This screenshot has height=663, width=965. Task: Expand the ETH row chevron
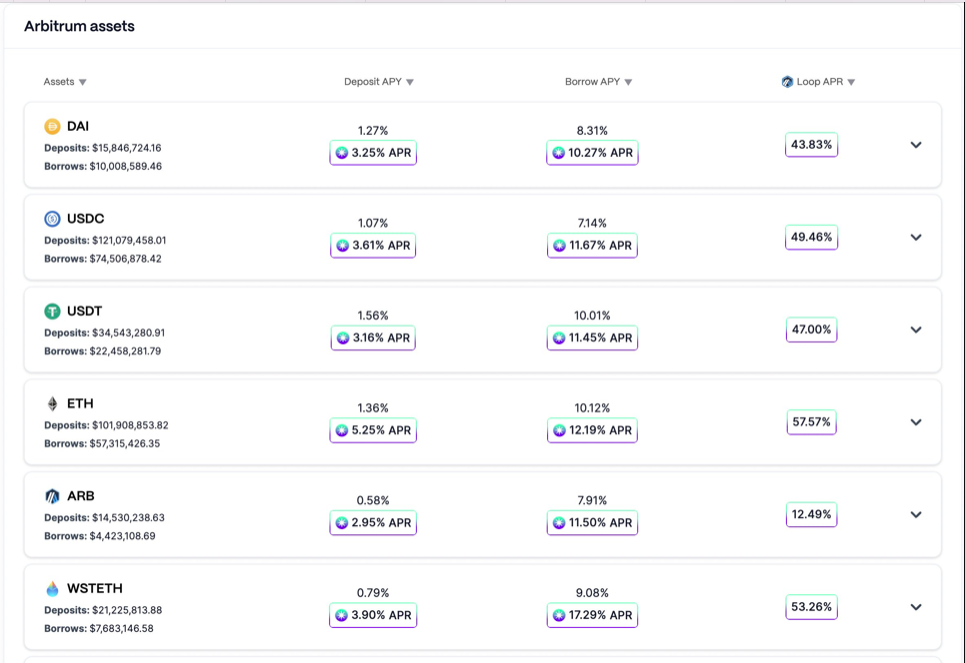pos(915,422)
